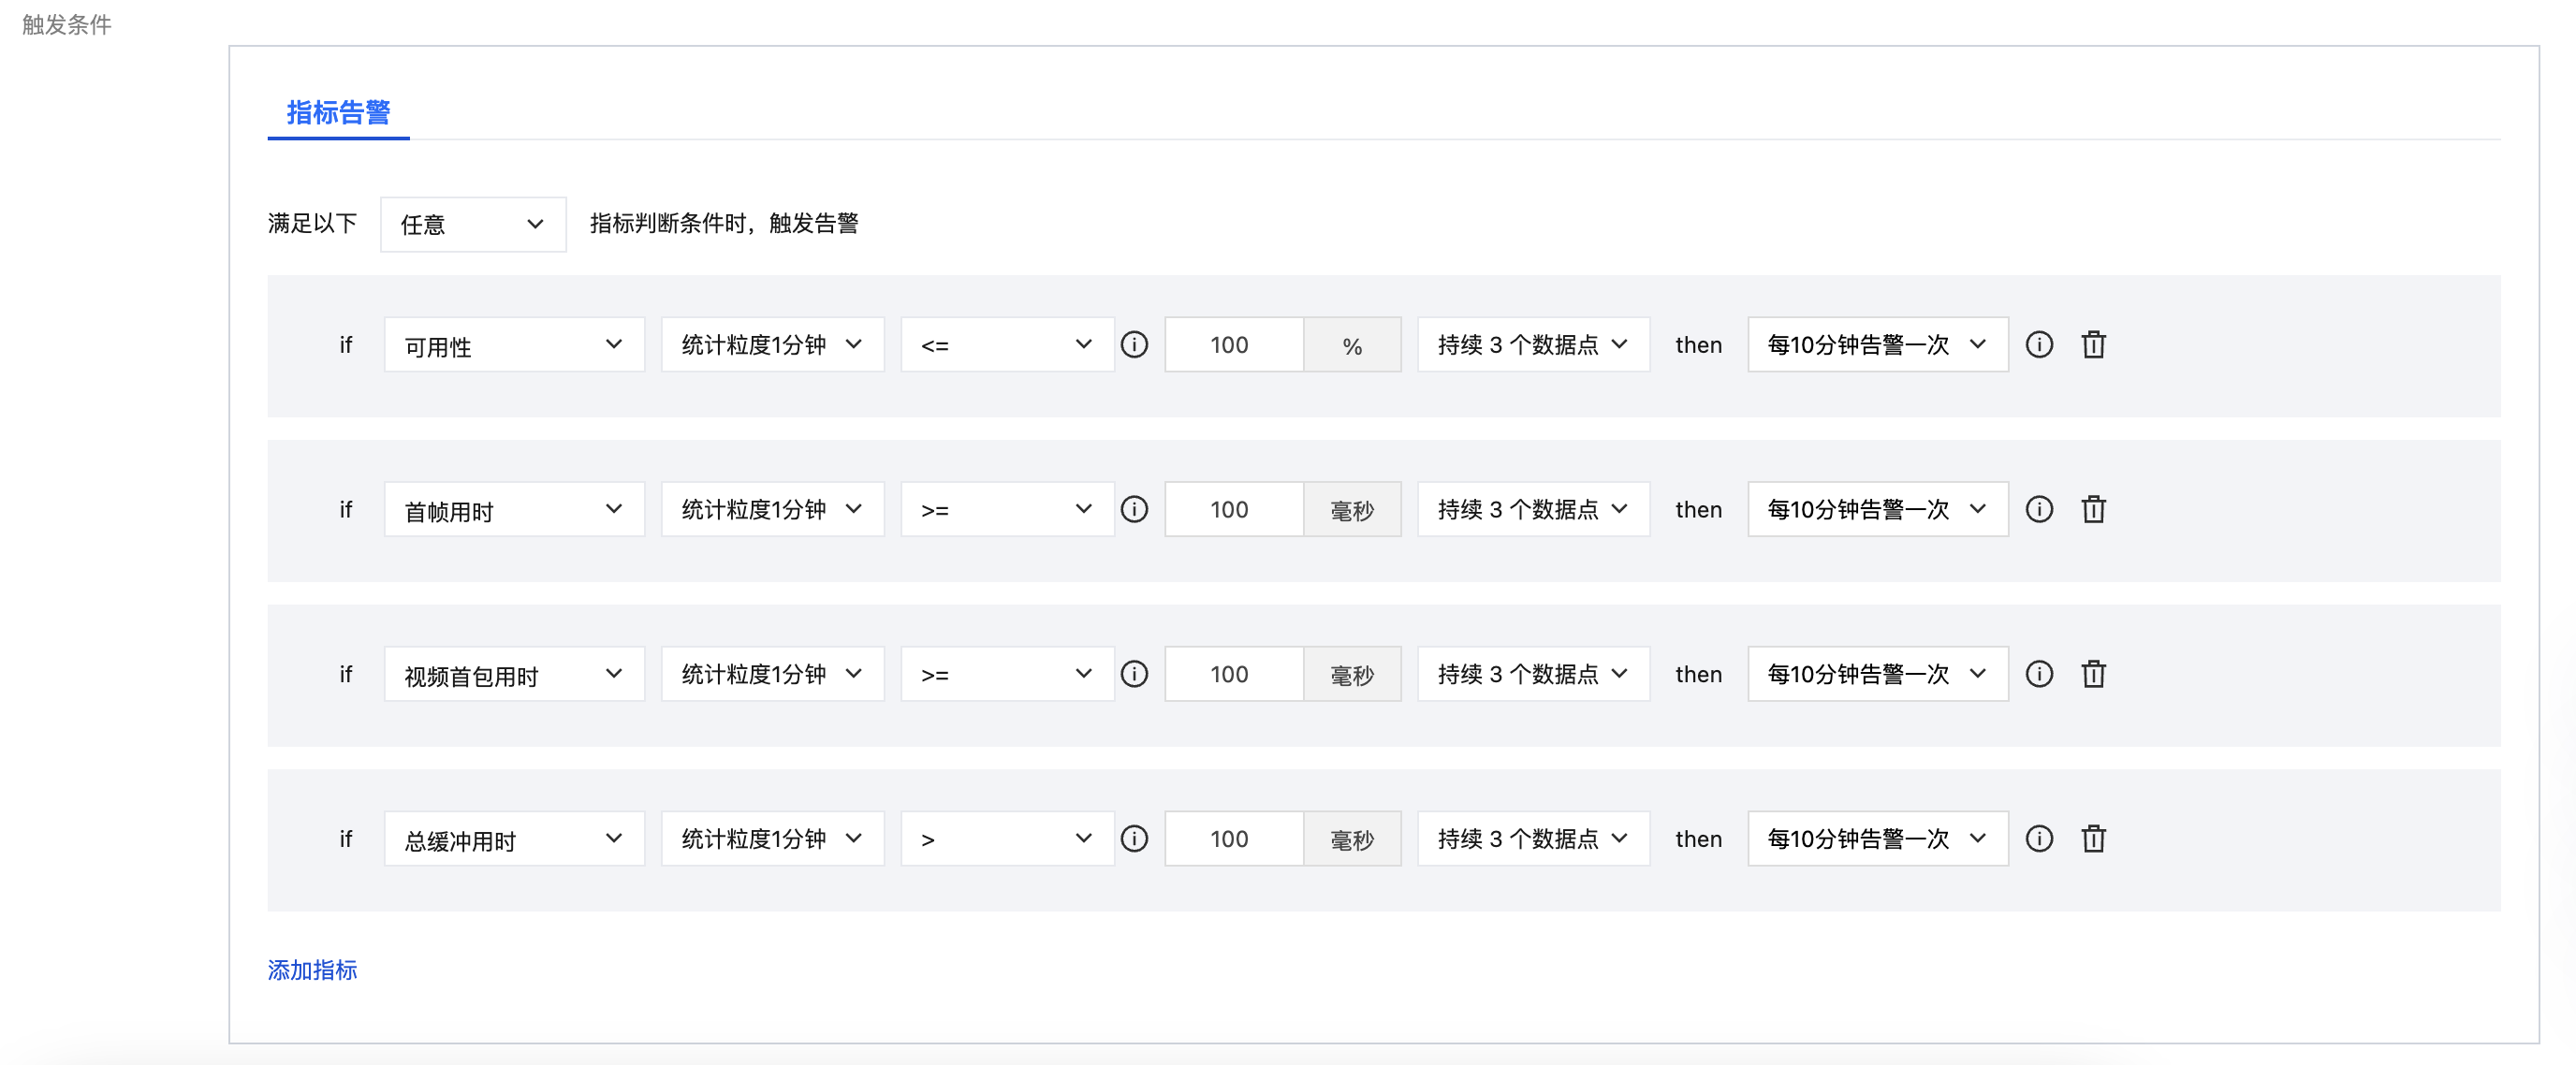
Task: Show operator info icon in 可用性 row
Action: 1134,345
